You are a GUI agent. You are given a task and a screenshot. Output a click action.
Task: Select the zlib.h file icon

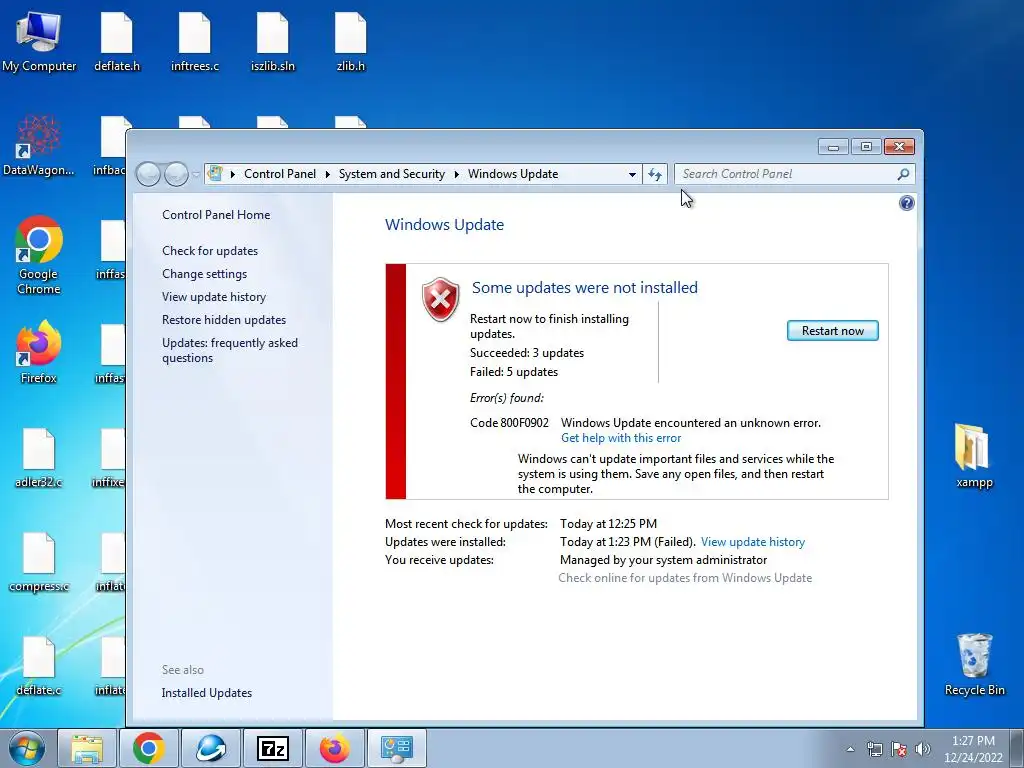coord(351,42)
